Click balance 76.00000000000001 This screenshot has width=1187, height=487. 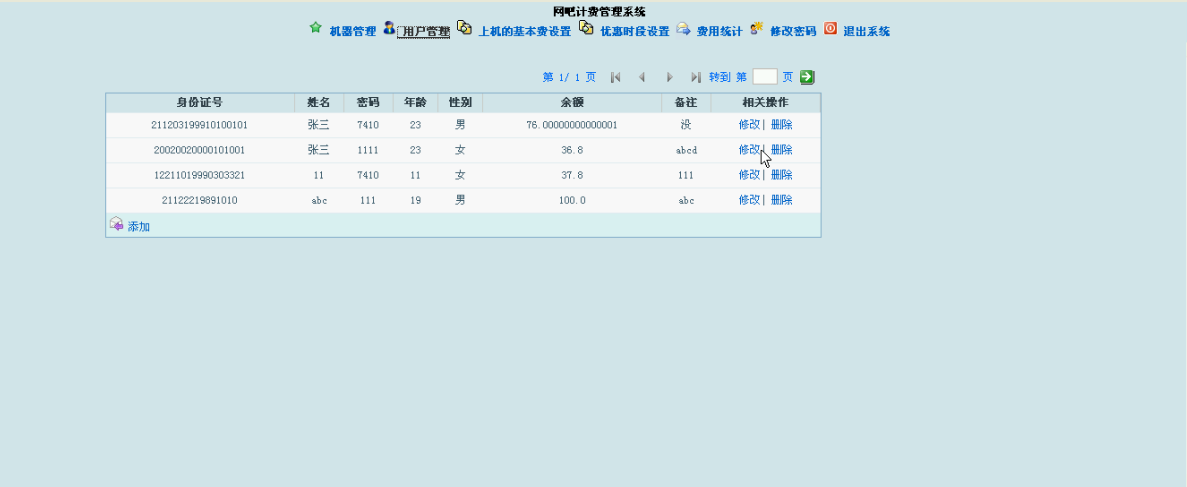point(572,125)
